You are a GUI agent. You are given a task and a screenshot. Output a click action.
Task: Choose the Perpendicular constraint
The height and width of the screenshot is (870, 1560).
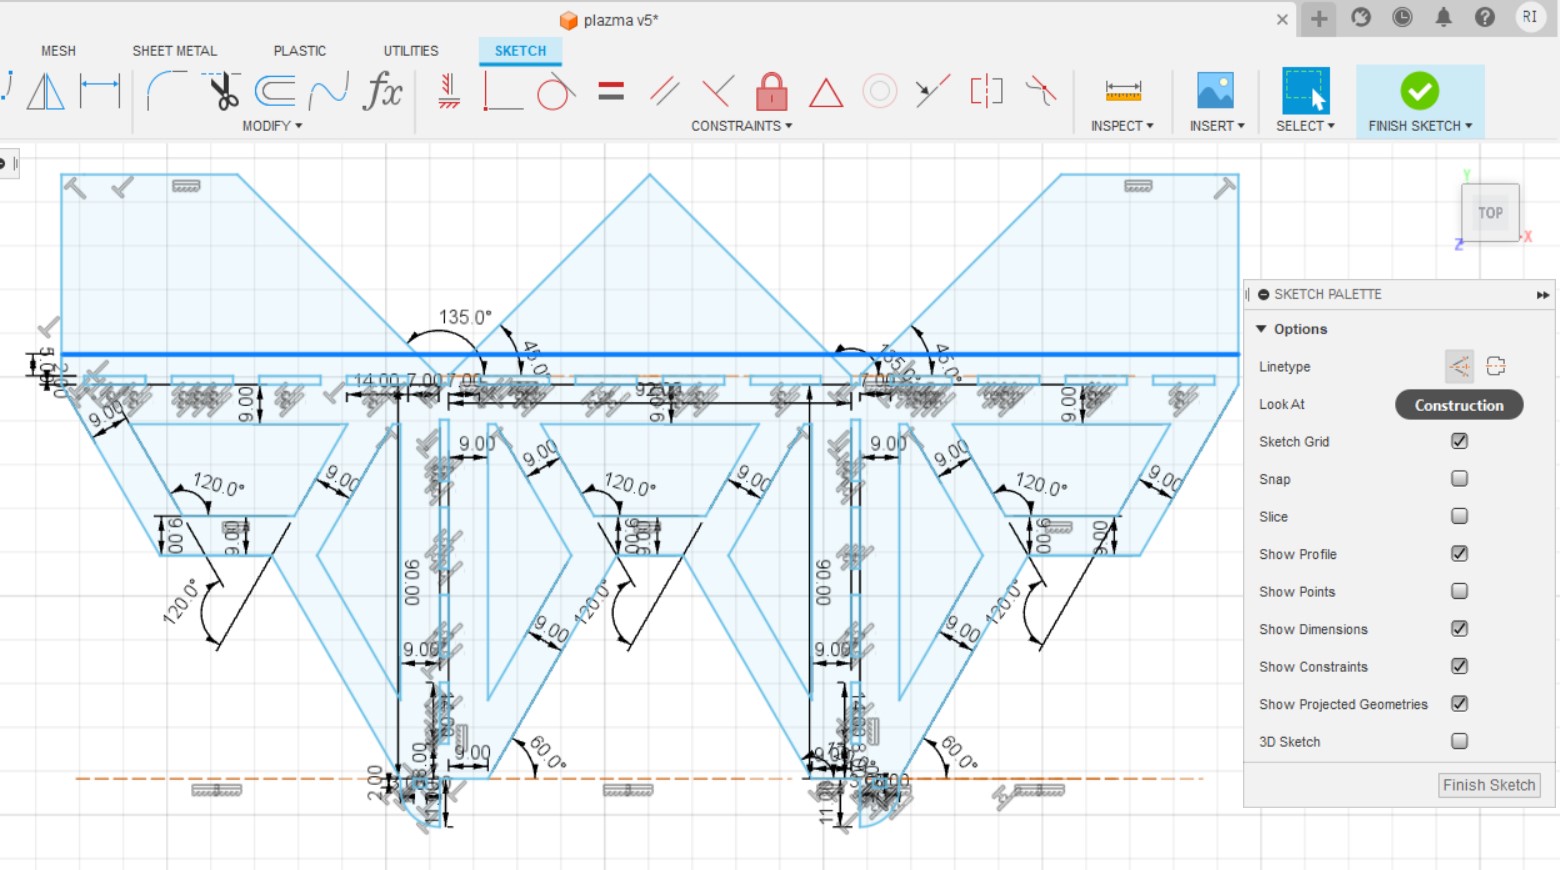pos(717,92)
